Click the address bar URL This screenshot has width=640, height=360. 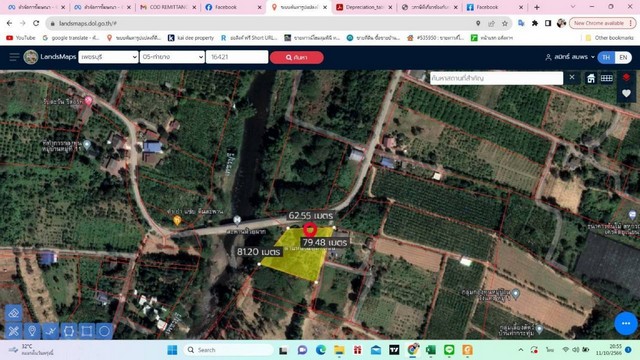[x=87, y=24]
